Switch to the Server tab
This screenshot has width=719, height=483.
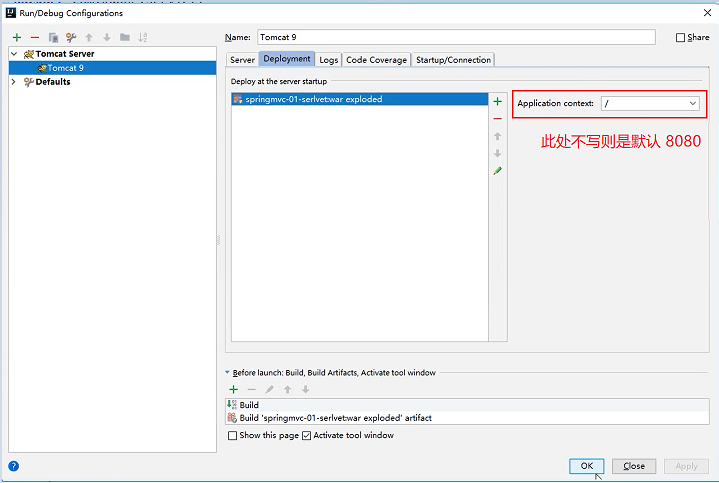click(x=242, y=60)
